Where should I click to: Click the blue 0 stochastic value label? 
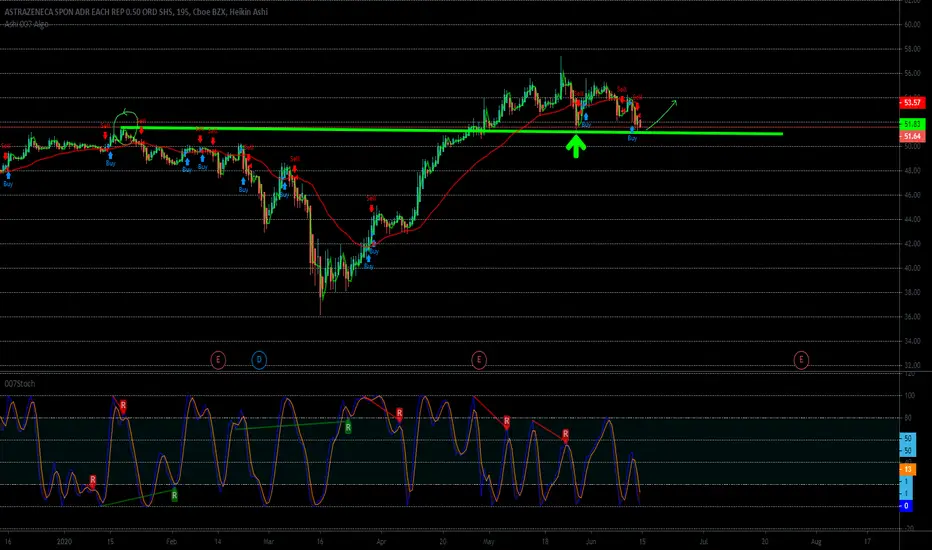click(x=906, y=507)
